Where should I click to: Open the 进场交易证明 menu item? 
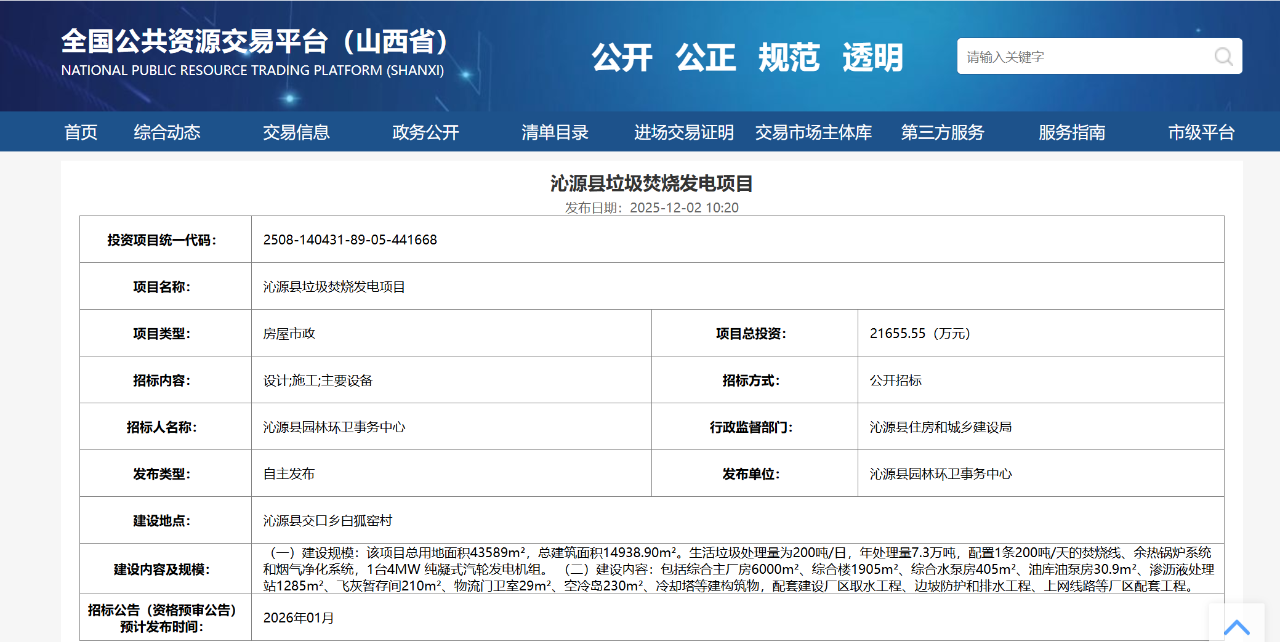coord(684,132)
